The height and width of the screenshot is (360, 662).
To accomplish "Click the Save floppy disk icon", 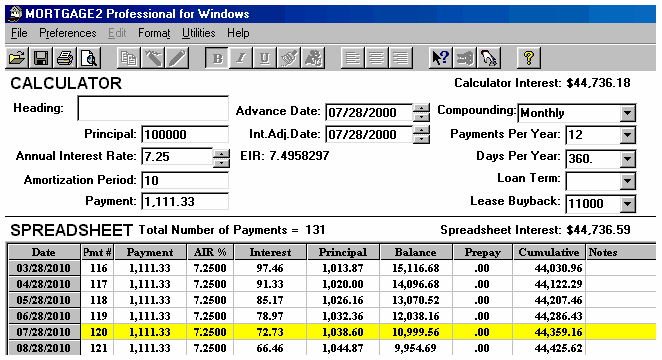I will [x=41, y=58].
